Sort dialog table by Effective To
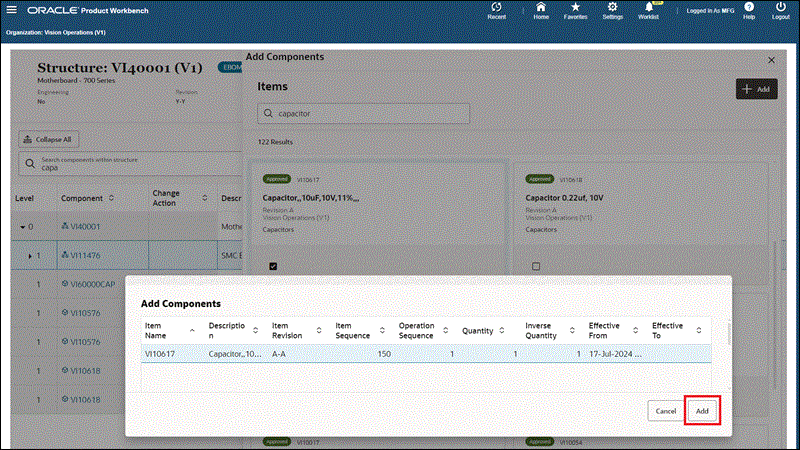This screenshot has height=450, width=800. (x=698, y=331)
